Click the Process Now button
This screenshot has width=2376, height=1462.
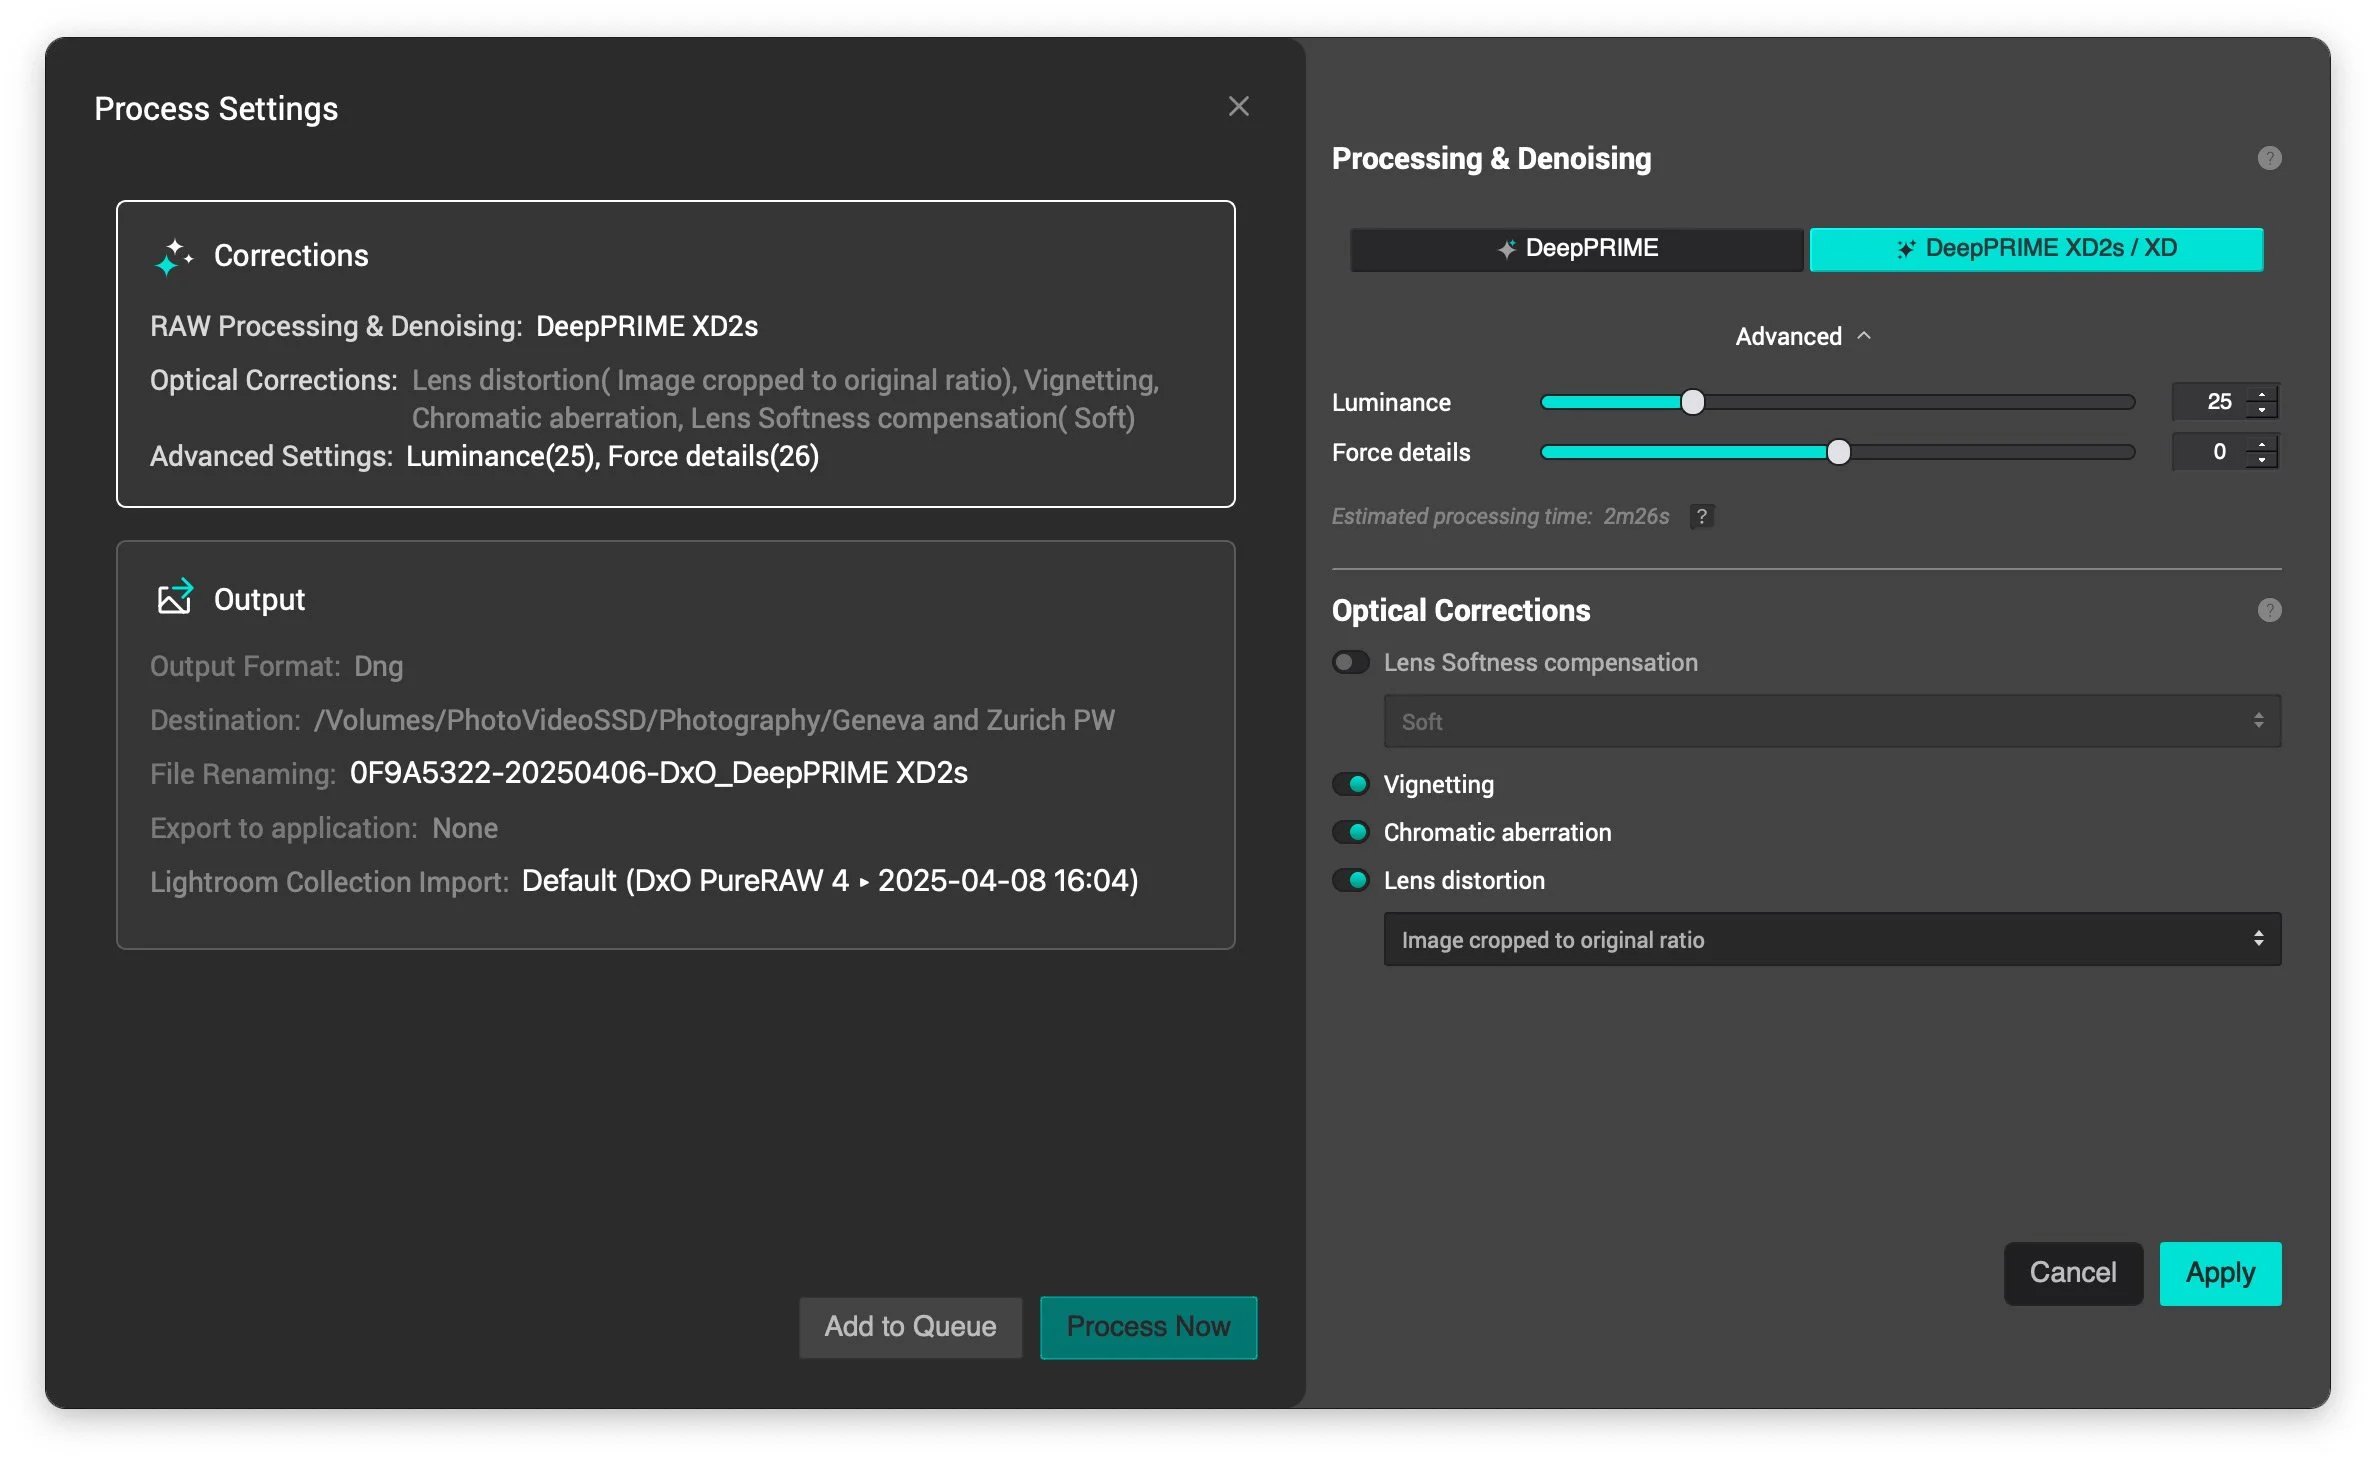tap(1147, 1327)
